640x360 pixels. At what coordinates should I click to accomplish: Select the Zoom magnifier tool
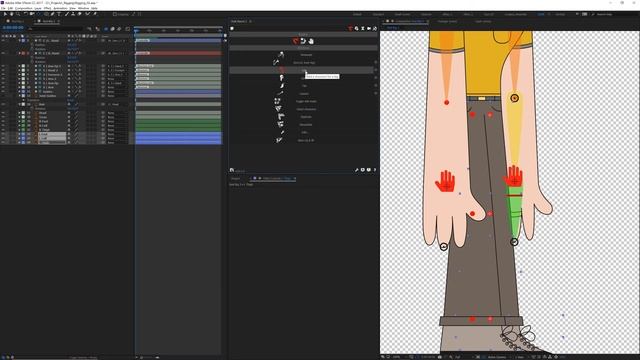point(18,14)
